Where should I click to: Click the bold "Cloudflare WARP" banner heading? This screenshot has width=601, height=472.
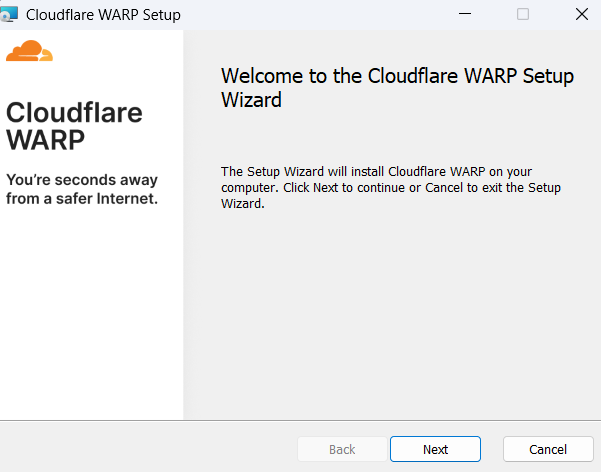pos(74,124)
